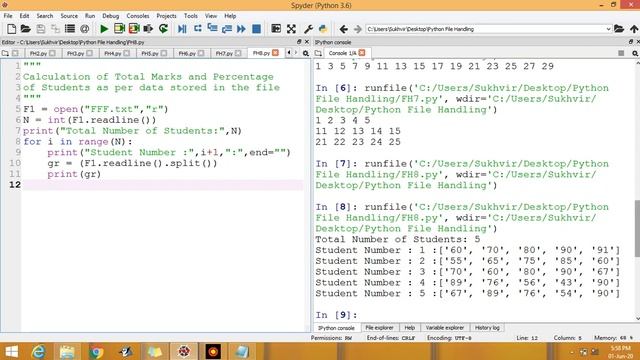
Task: Show the next editor tabs with the right arrow
Action: point(296,53)
